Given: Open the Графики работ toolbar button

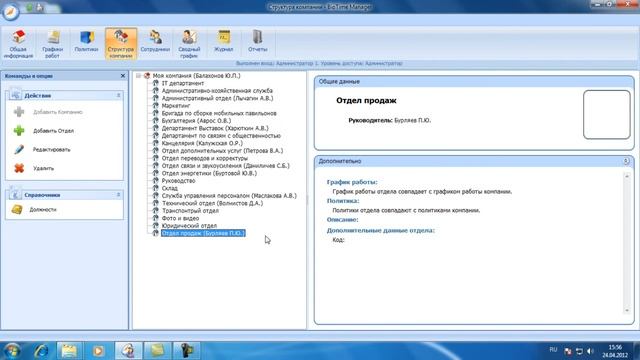Looking at the screenshot, I should point(53,44).
